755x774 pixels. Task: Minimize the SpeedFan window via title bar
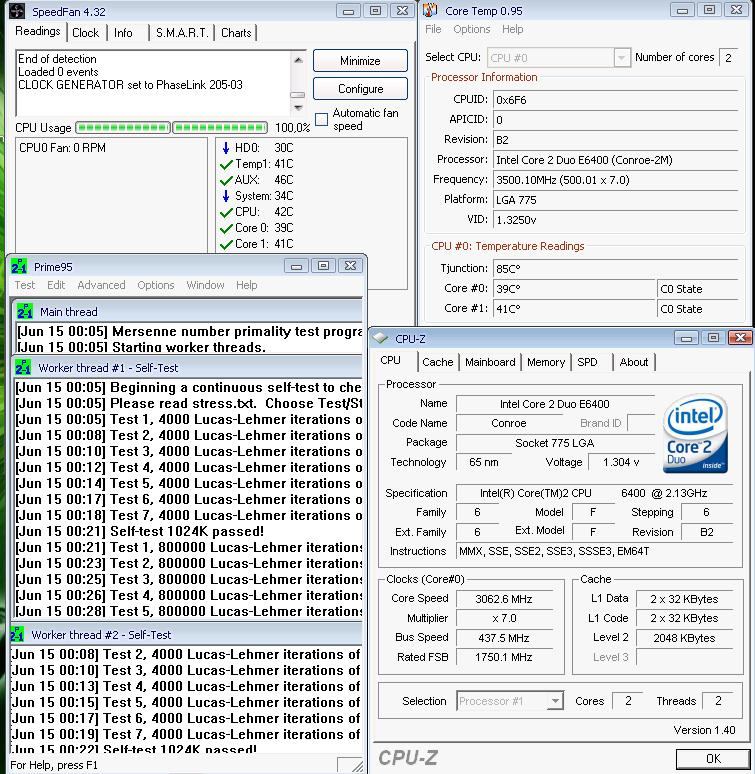click(348, 11)
